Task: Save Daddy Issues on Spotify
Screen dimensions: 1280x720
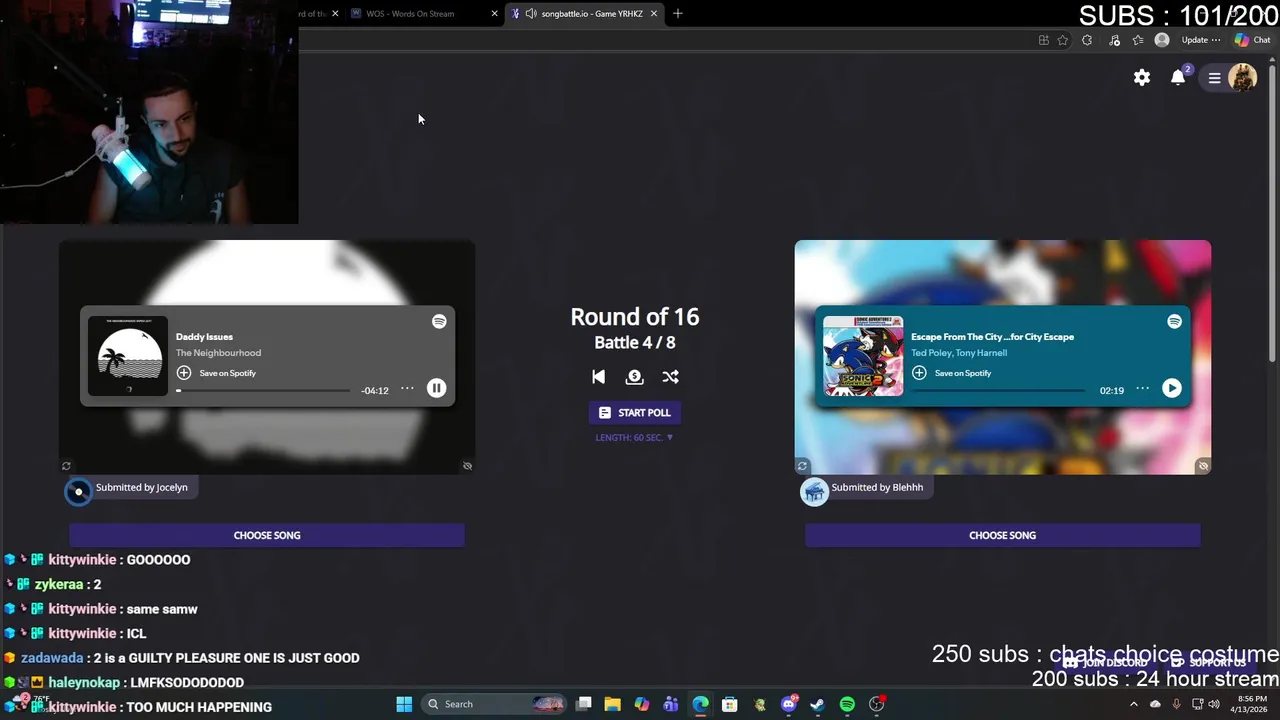Action: tap(216, 373)
